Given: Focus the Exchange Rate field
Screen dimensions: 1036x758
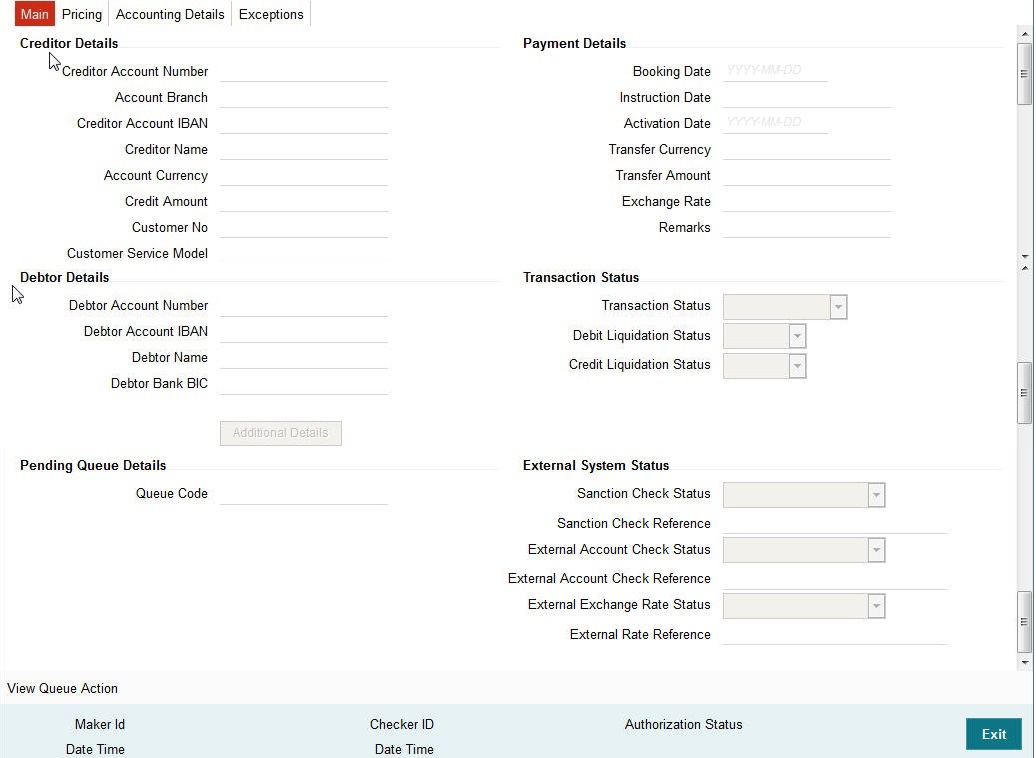Looking at the screenshot, I should 807,200.
